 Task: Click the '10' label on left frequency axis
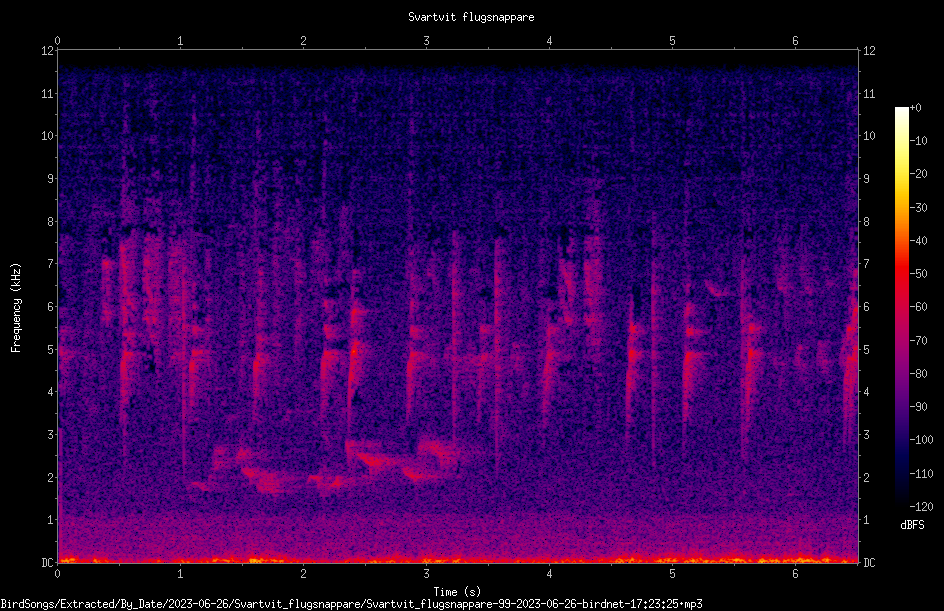(x=48, y=136)
